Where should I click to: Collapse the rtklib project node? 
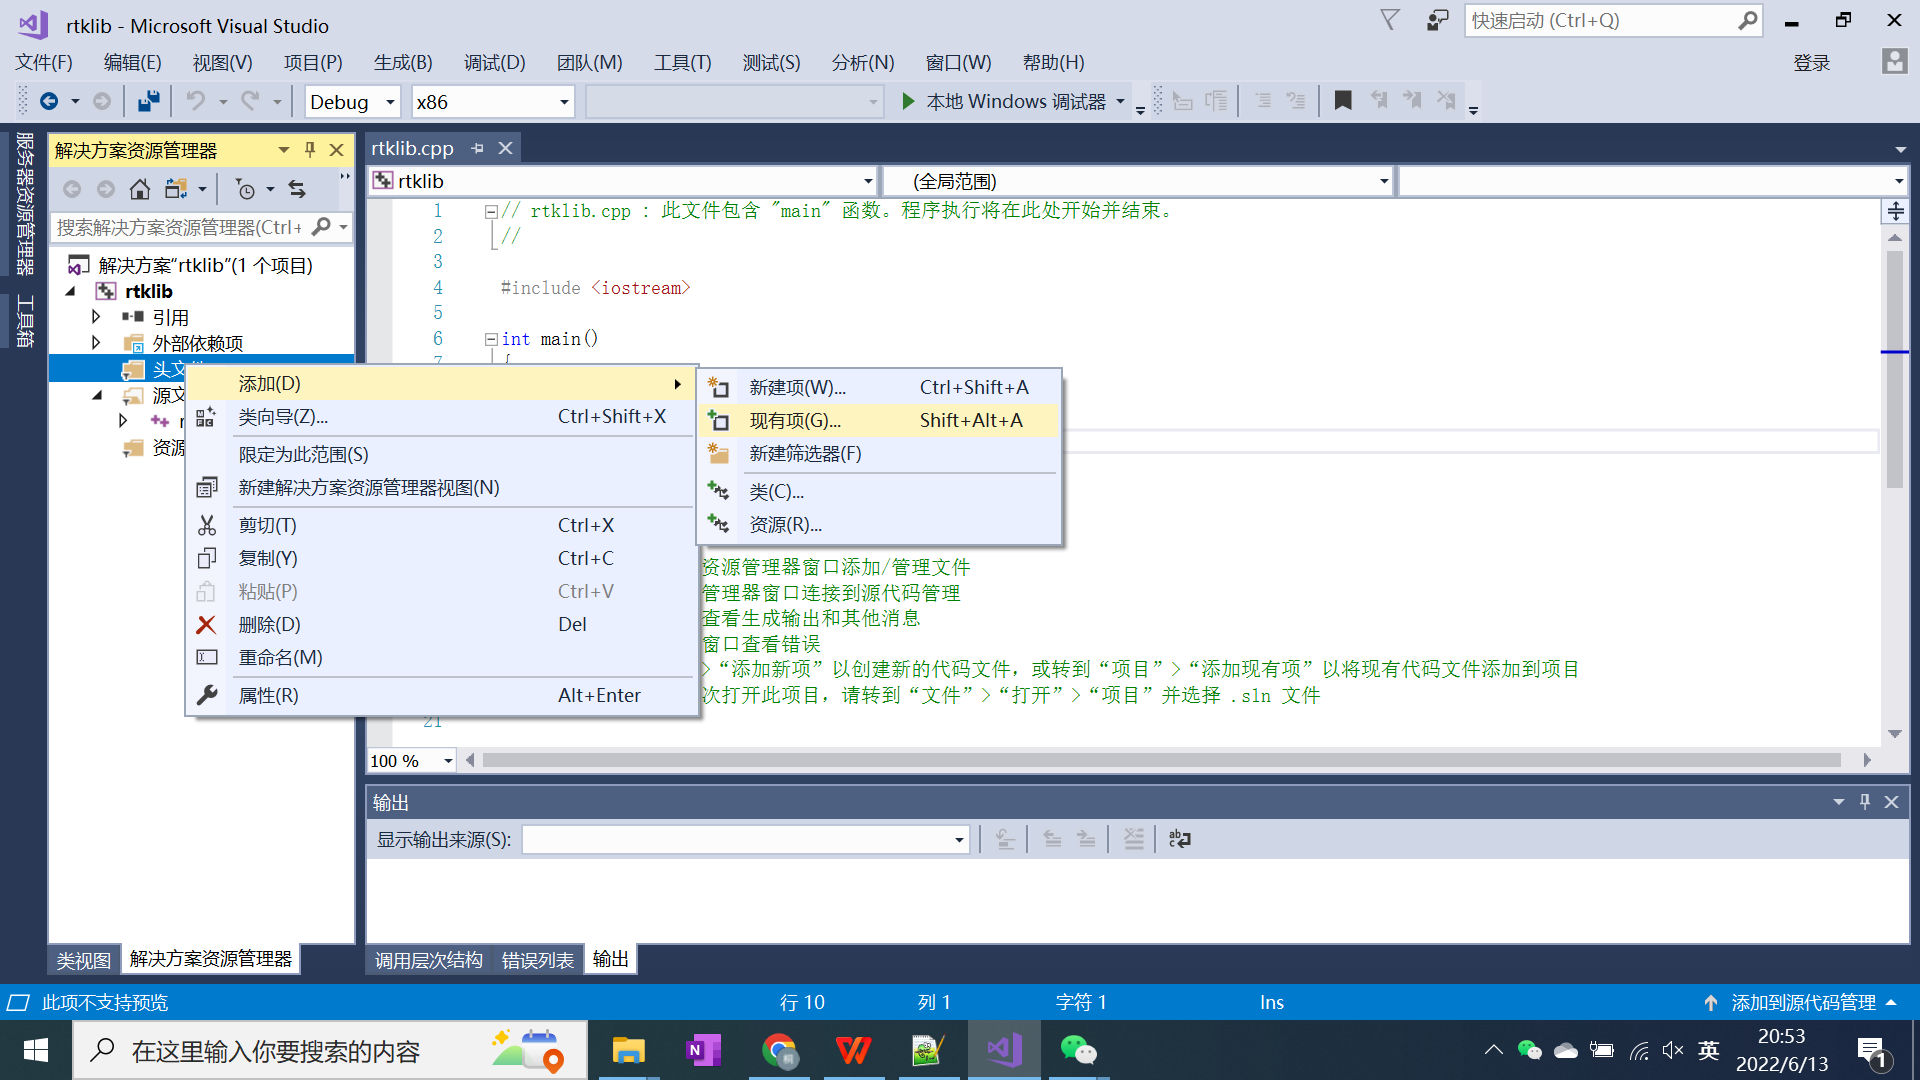tap(70, 291)
